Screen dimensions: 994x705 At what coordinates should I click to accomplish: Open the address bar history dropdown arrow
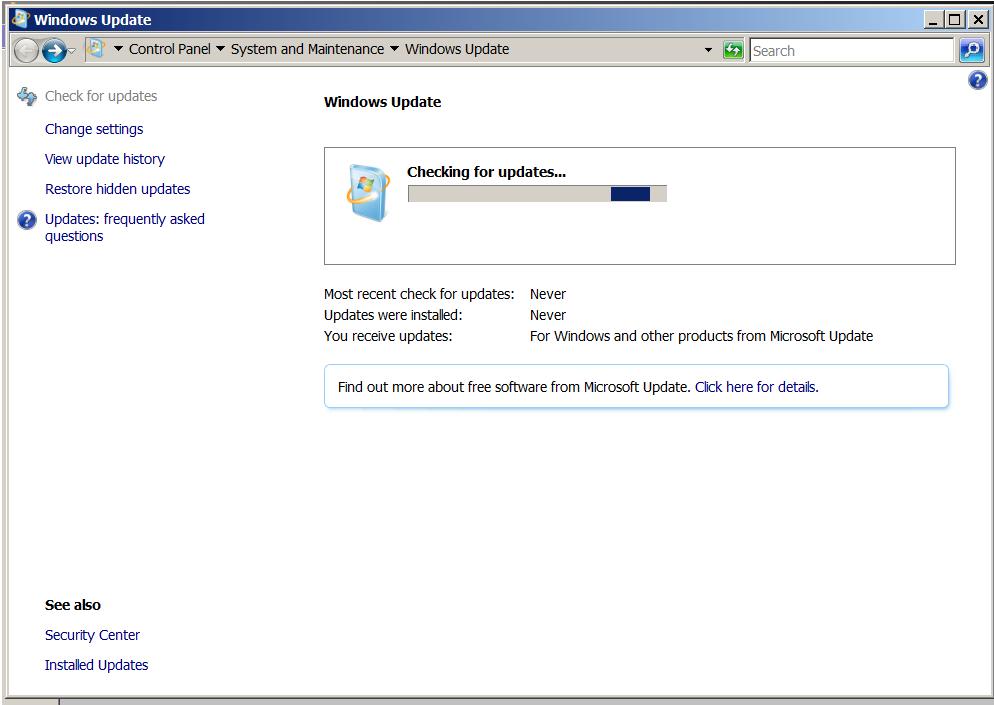pyautogui.click(x=709, y=49)
